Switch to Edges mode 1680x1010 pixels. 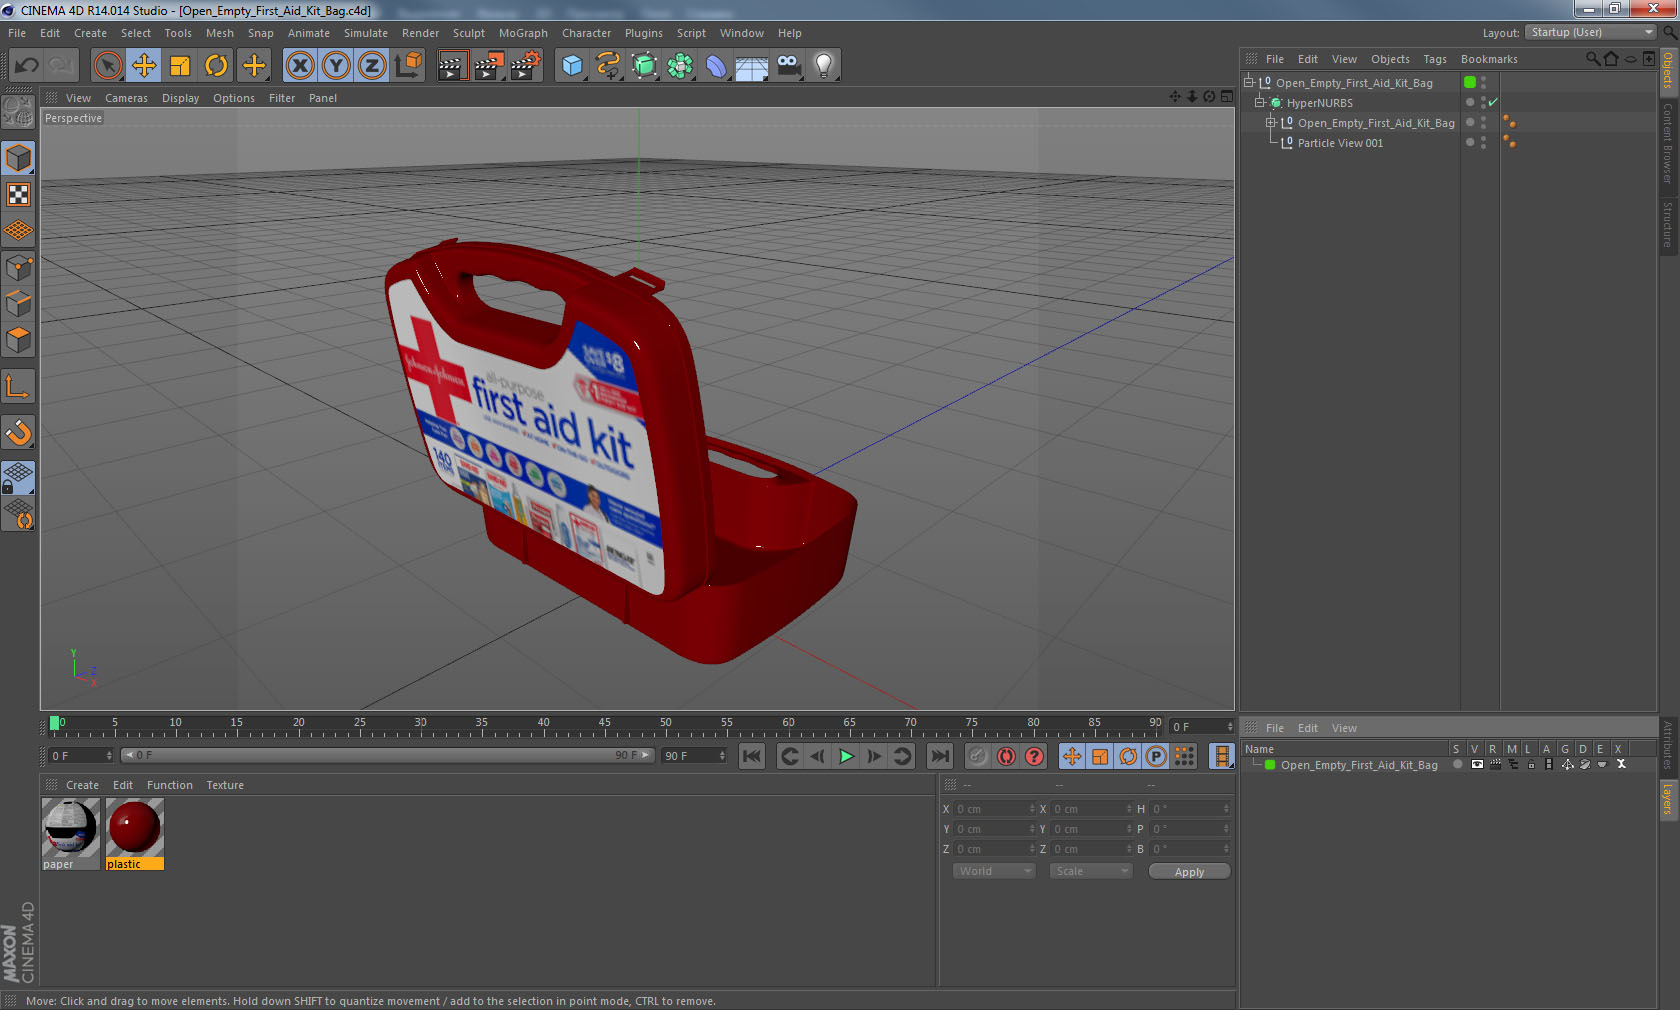coord(18,304)
